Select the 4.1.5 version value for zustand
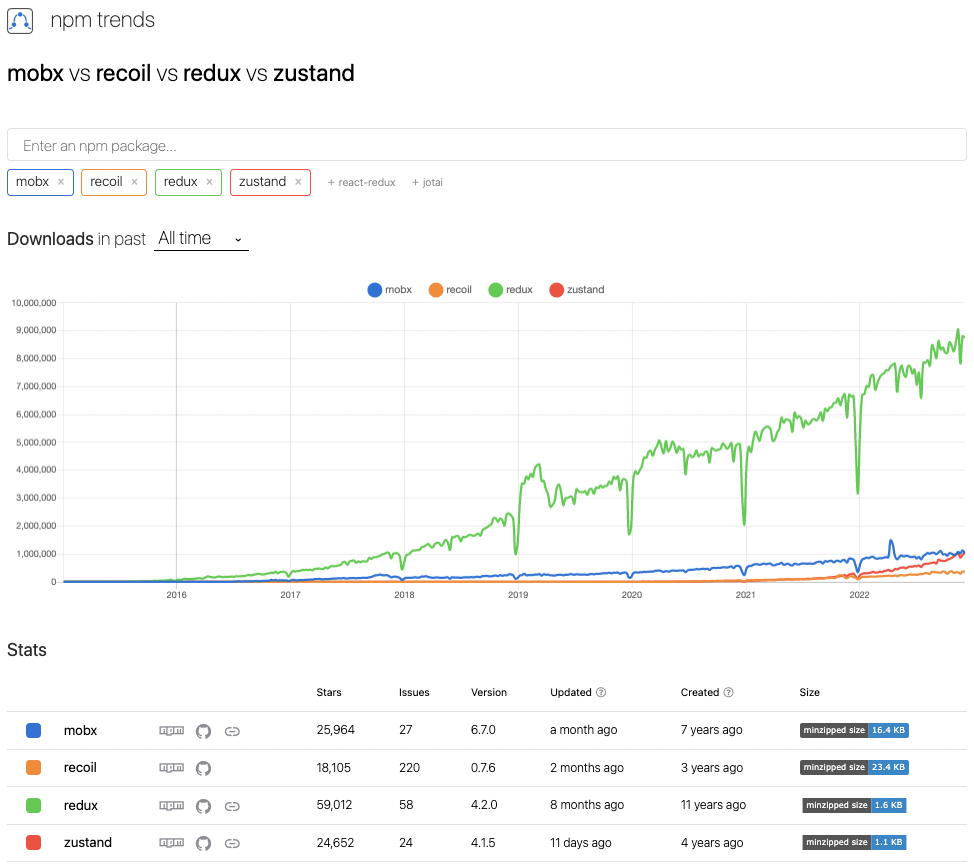The image size is (974, 867). [483, 843]
